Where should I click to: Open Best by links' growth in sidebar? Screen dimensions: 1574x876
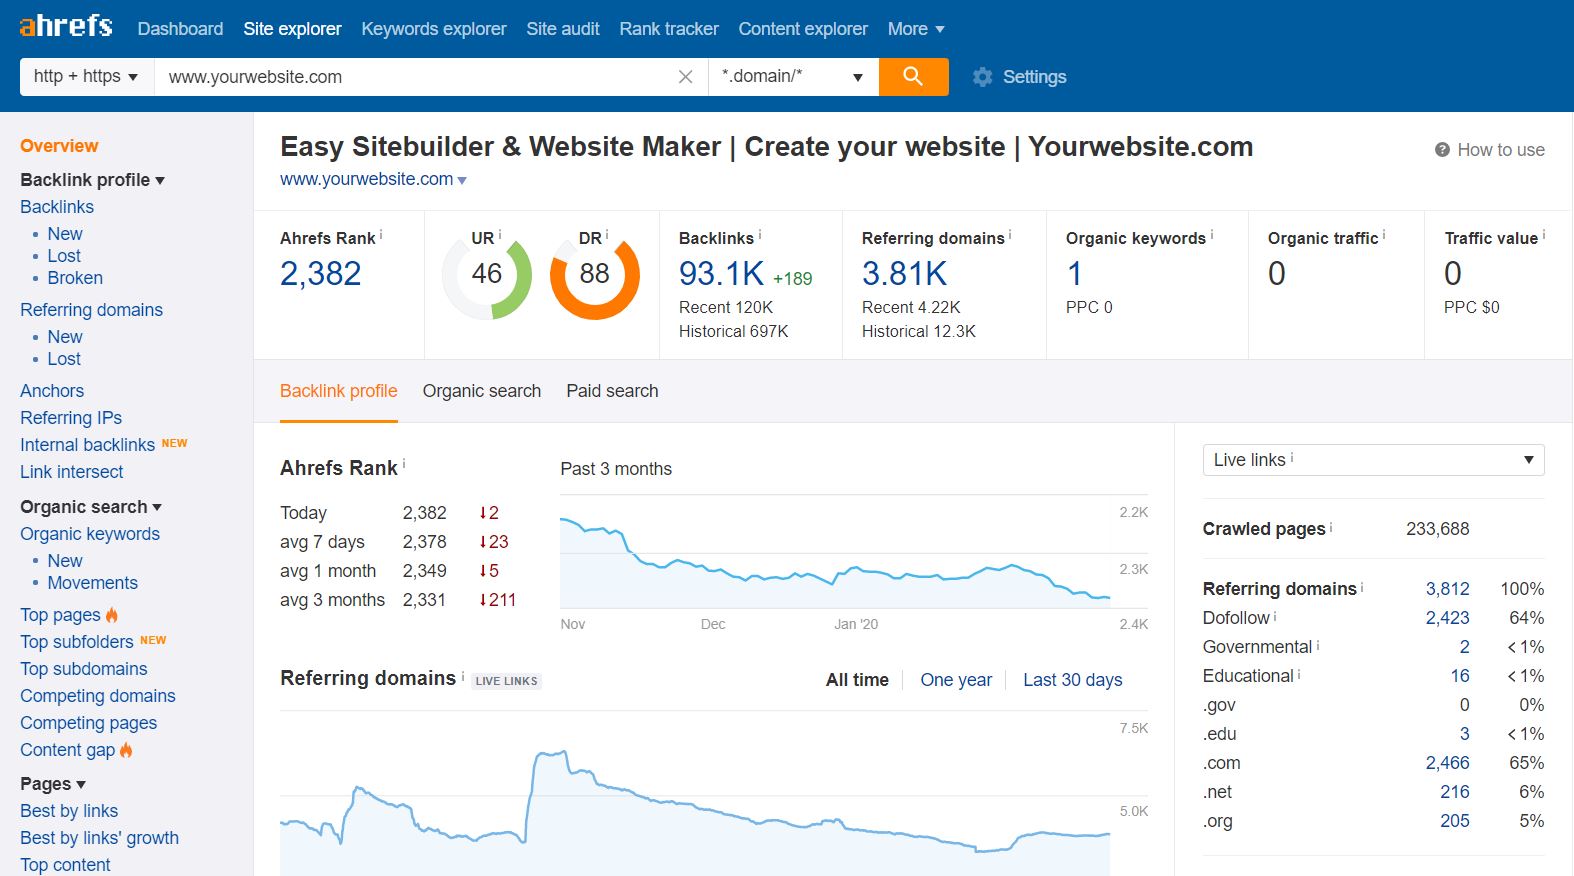pos(100,838)
